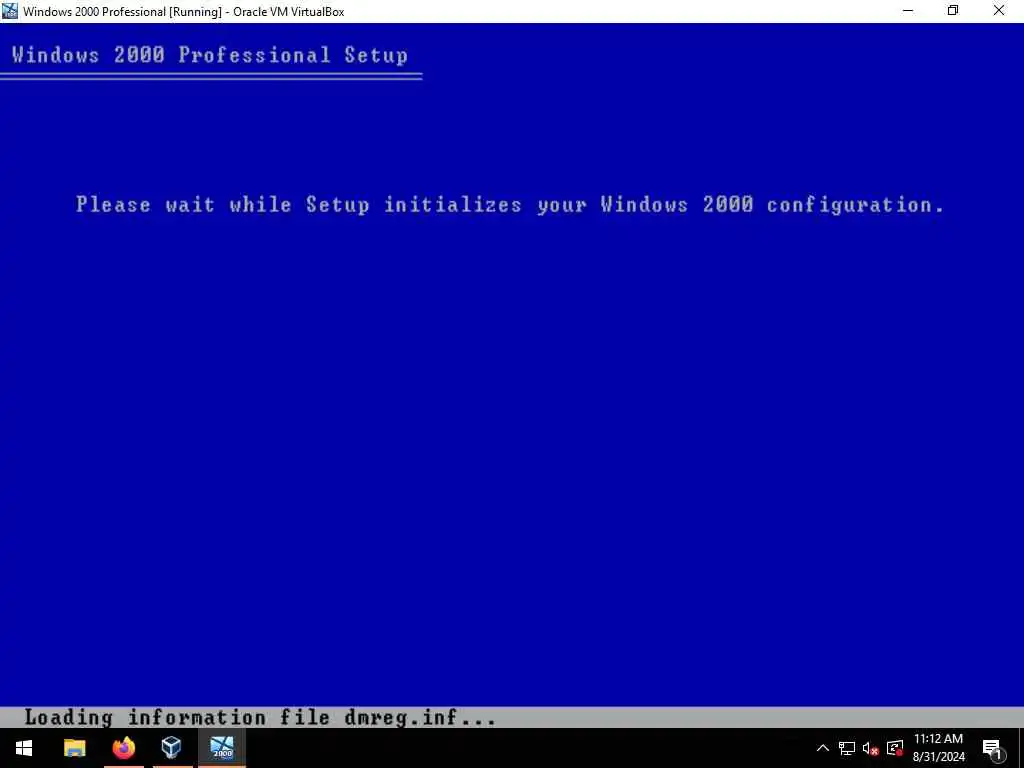The image size is (1024, 768).
Task: Open VirtualBox Manager taskbar icon
Action: [x=172, y=748]
